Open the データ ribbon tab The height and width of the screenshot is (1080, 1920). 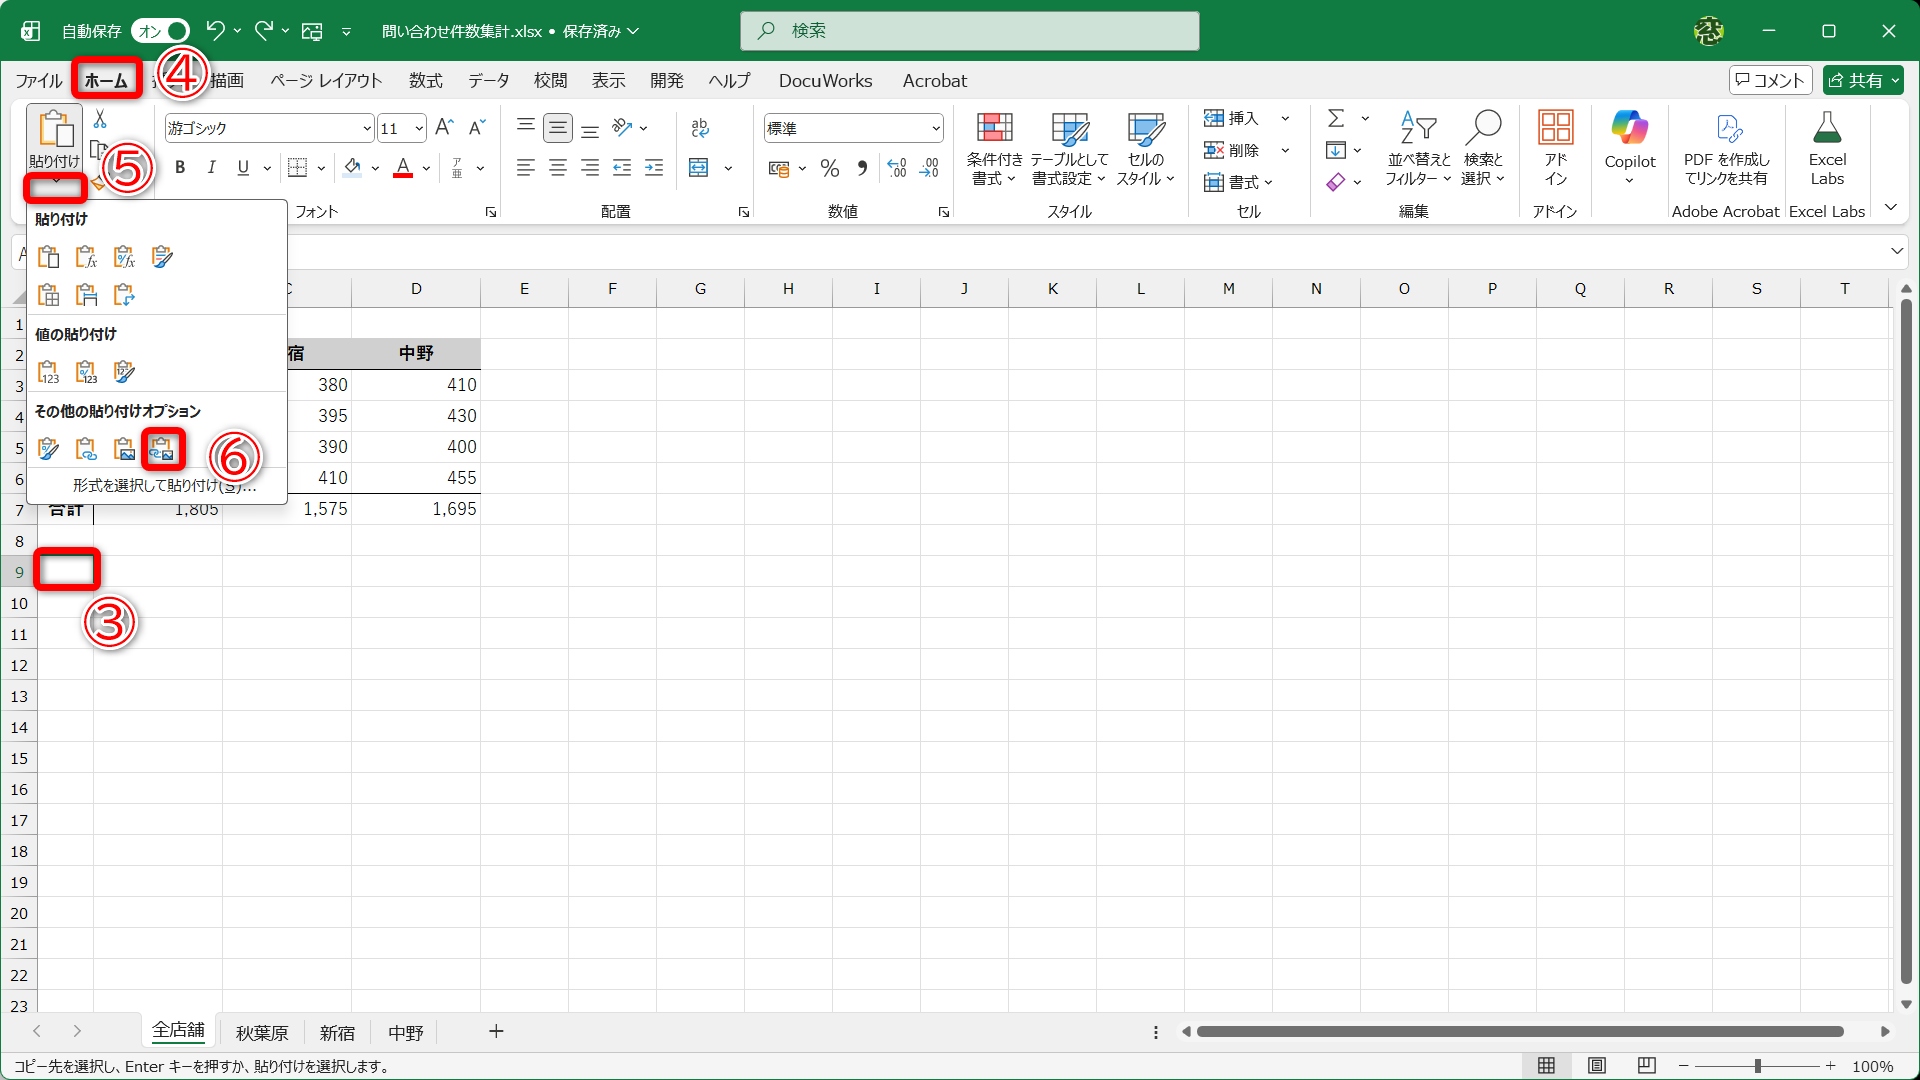[x=488, y=81]
